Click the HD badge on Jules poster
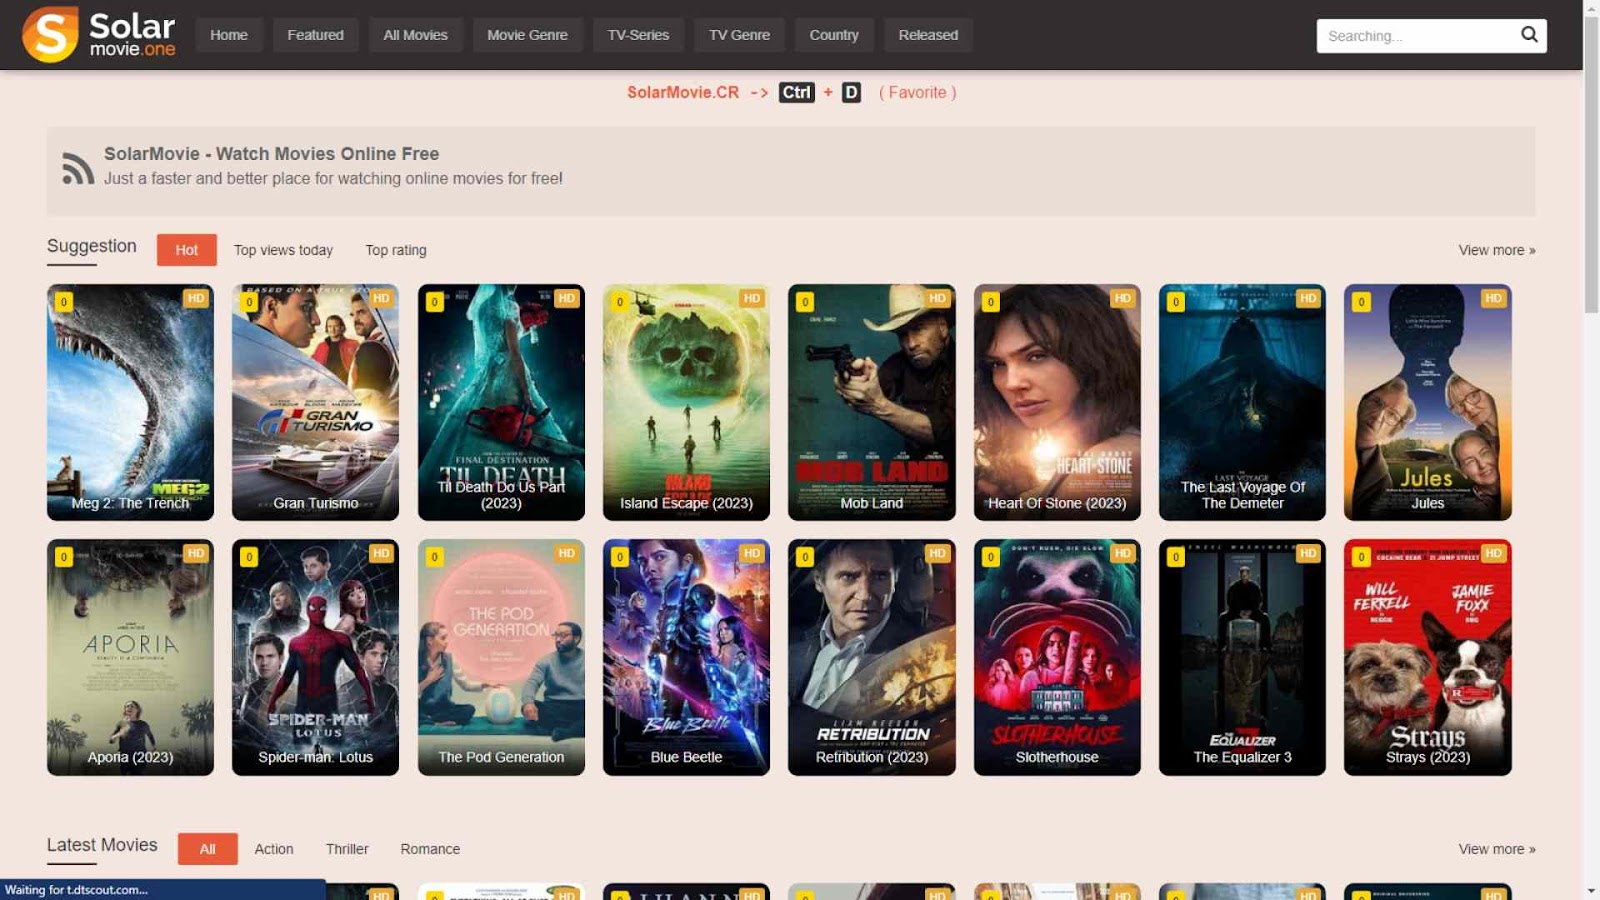This screenshot has width=1600, height=900. [x=1493, y=298]
